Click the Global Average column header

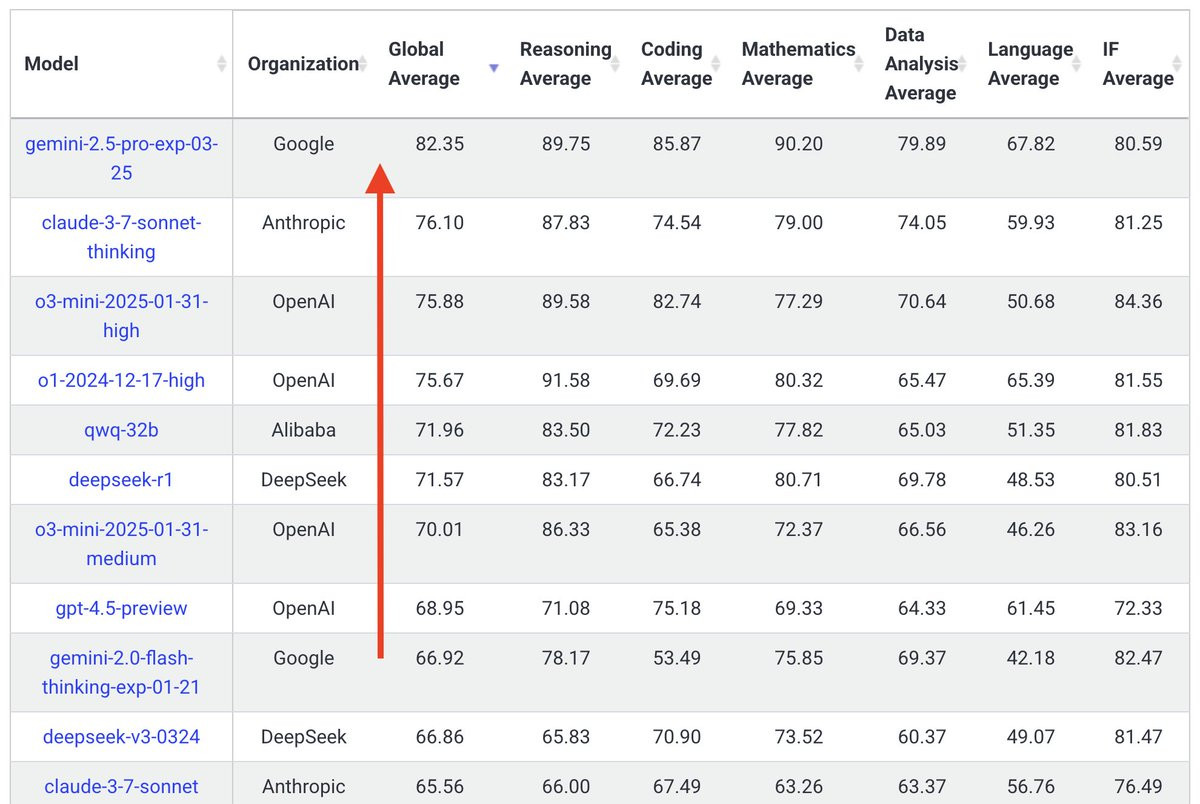424,64
